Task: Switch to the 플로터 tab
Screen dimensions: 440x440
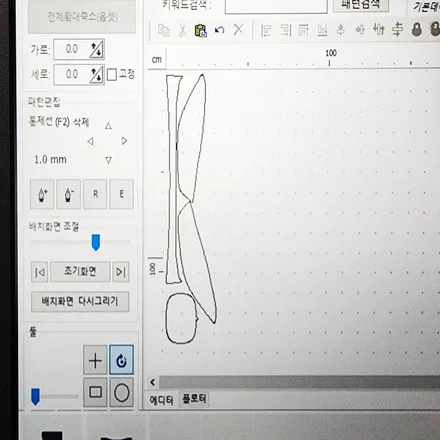Action: (x=194, y=399)
